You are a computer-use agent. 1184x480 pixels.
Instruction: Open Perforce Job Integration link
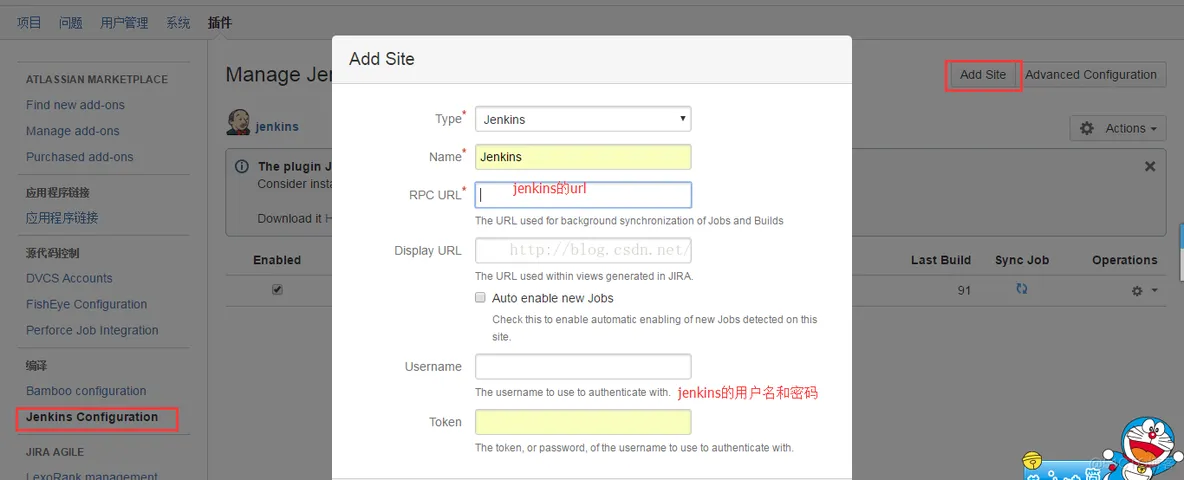point(92,330)
